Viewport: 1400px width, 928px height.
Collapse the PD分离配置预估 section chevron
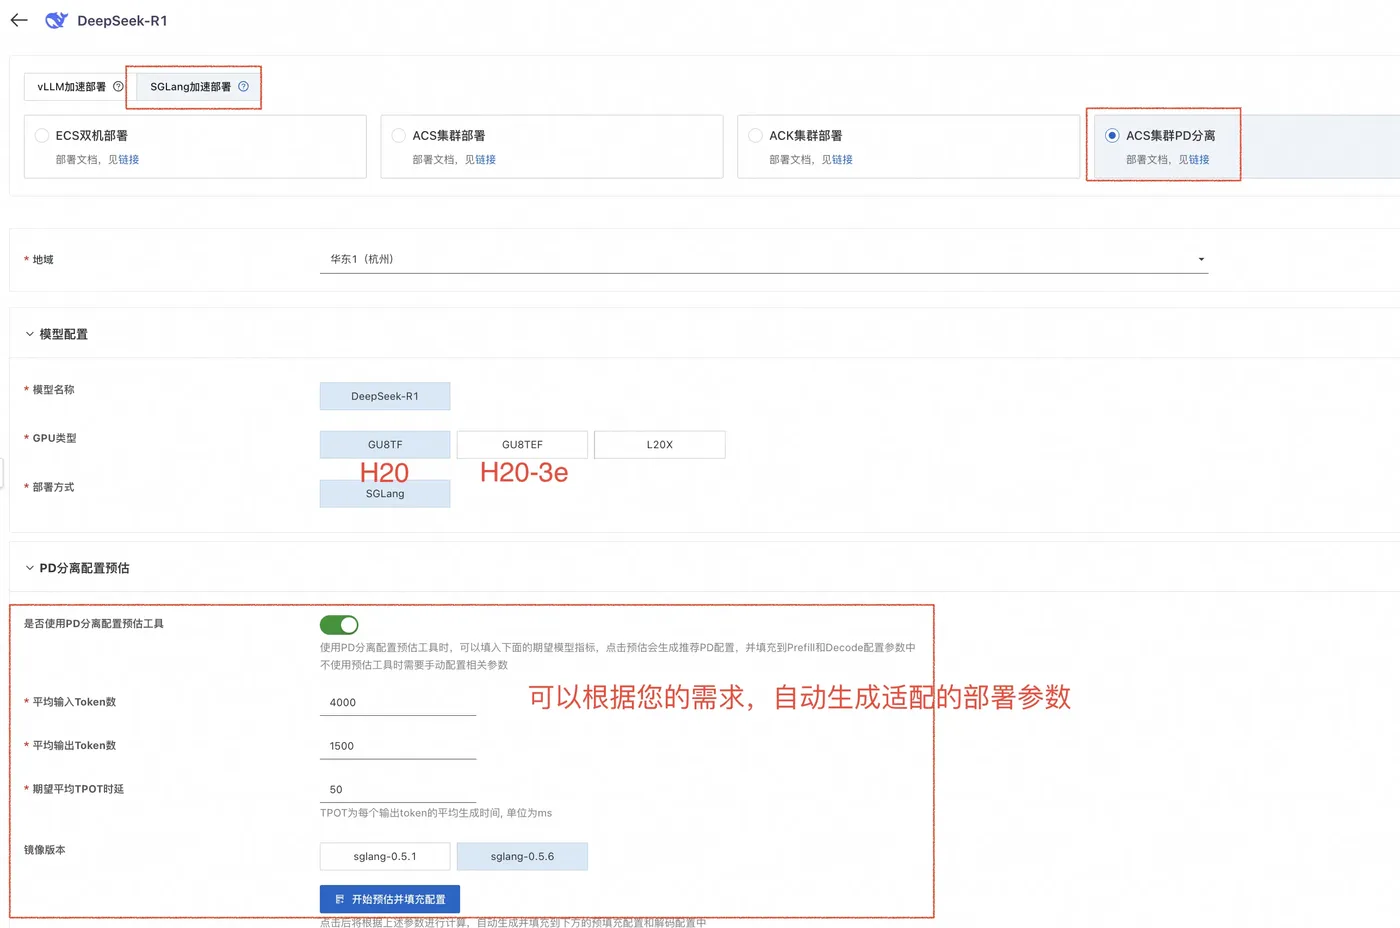pyautogui.click(x=29, y=568)
